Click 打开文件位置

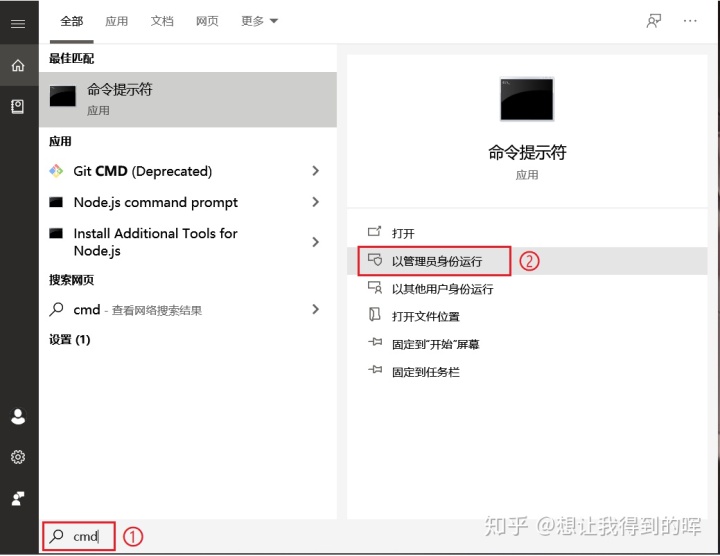point(425,316)
